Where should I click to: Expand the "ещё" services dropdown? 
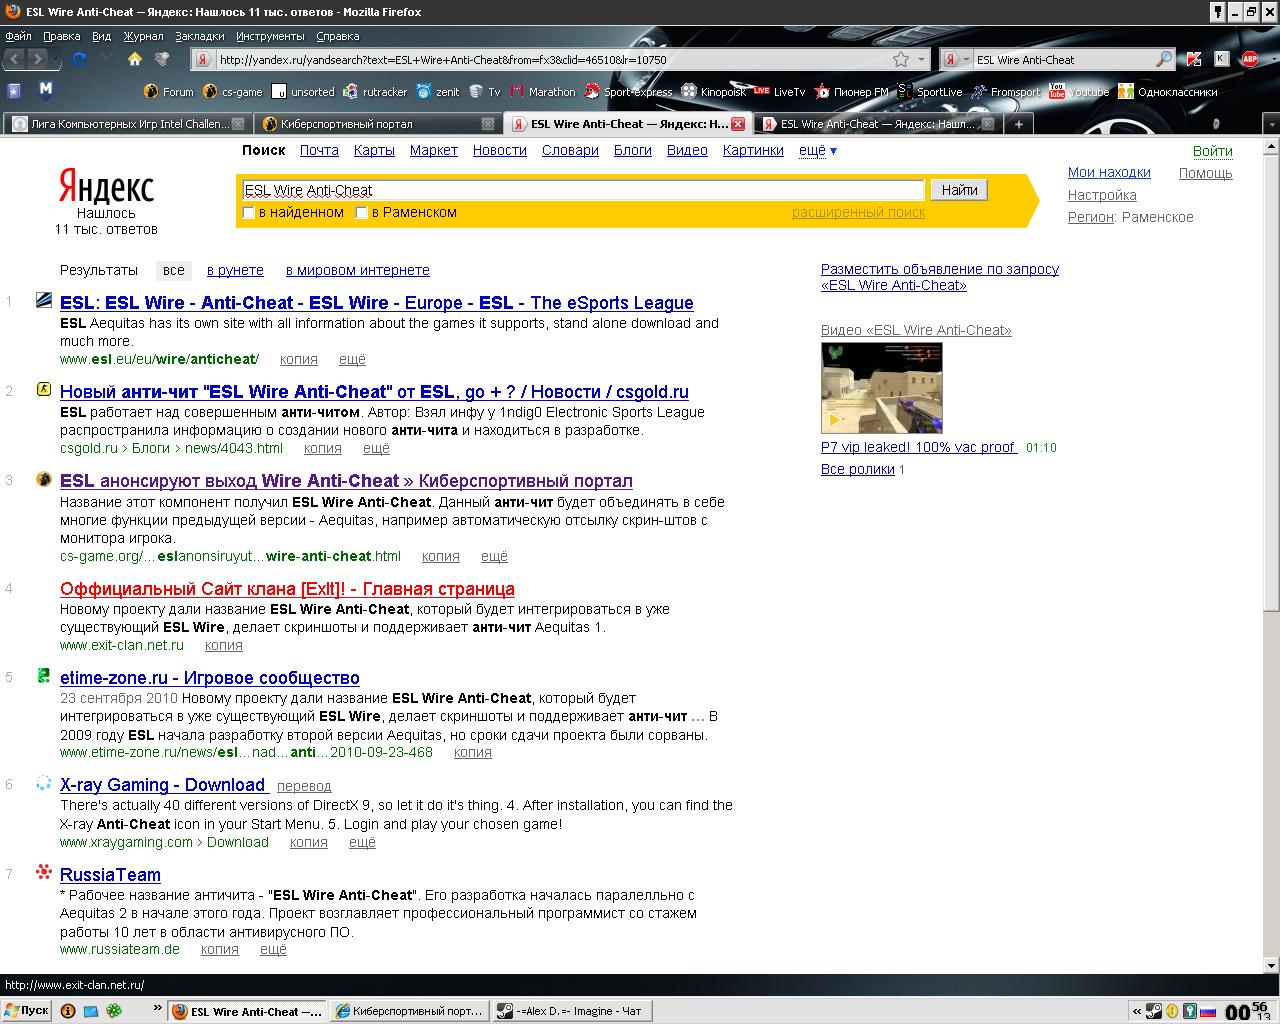pos(818,150)
